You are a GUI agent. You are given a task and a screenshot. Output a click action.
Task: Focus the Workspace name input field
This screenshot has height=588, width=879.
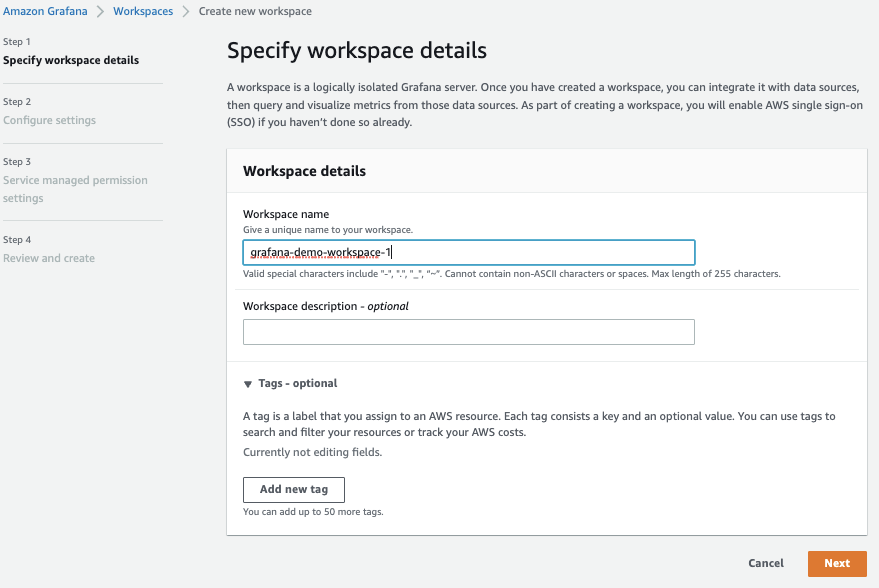[x=469, y=252]
